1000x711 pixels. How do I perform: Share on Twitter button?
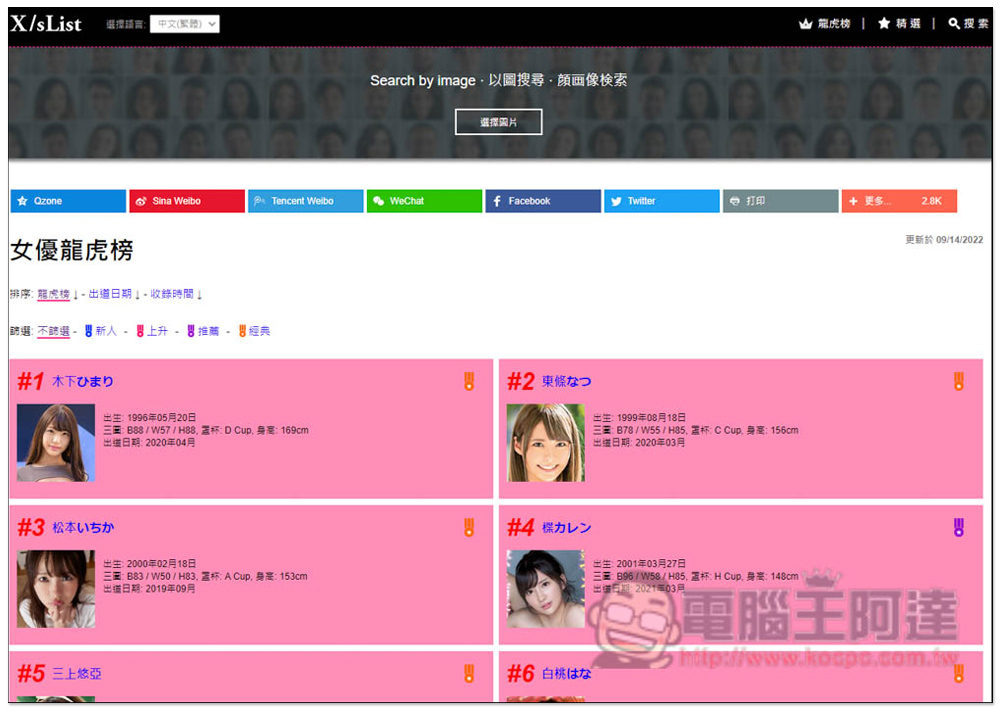pos(661,201)
